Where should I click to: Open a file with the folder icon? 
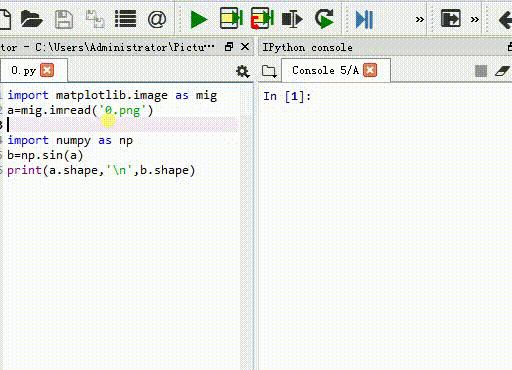coord(31,19)
